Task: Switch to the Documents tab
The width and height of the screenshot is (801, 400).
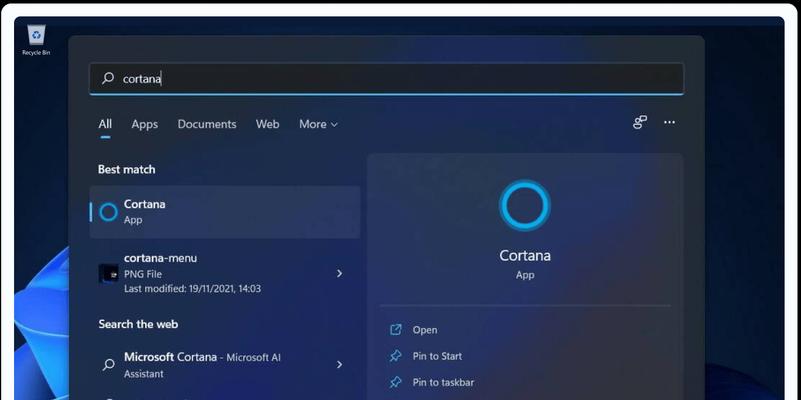Action: pyautogui.click(x=207, y=124)
